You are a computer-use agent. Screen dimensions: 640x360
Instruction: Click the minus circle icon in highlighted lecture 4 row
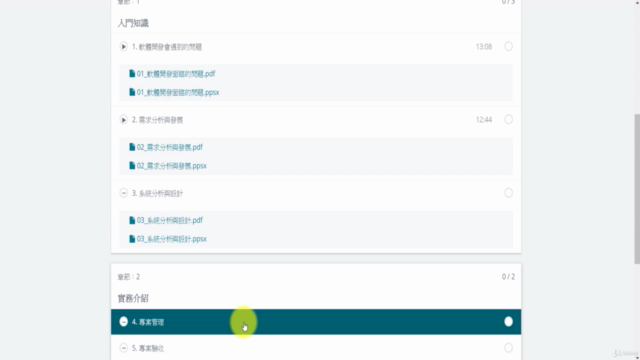[x=123, y=322]
